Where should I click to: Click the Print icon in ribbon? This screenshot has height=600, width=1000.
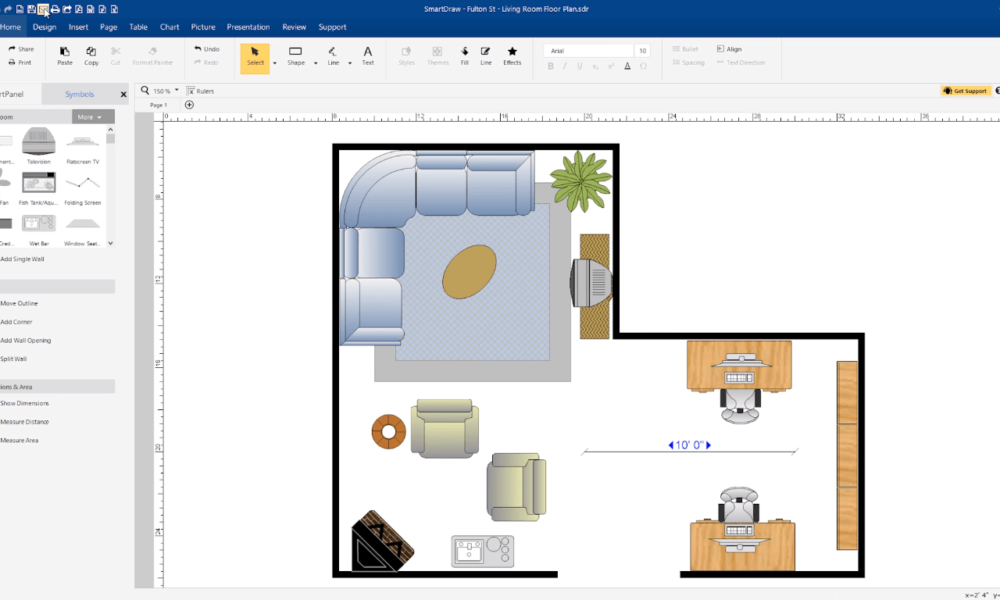(20, 62)
